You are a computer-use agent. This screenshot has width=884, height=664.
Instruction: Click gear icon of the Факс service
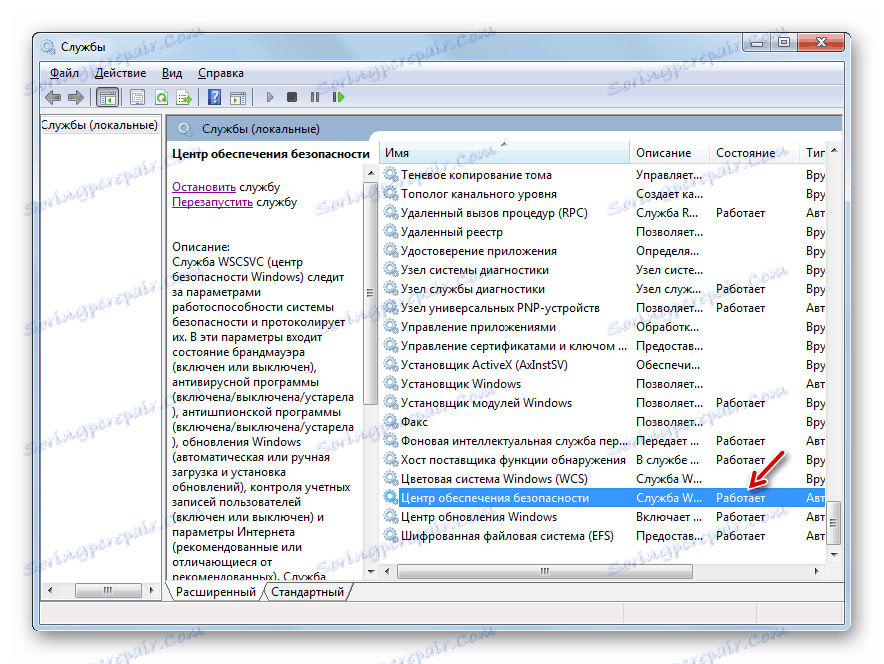(x=391, y=421)
